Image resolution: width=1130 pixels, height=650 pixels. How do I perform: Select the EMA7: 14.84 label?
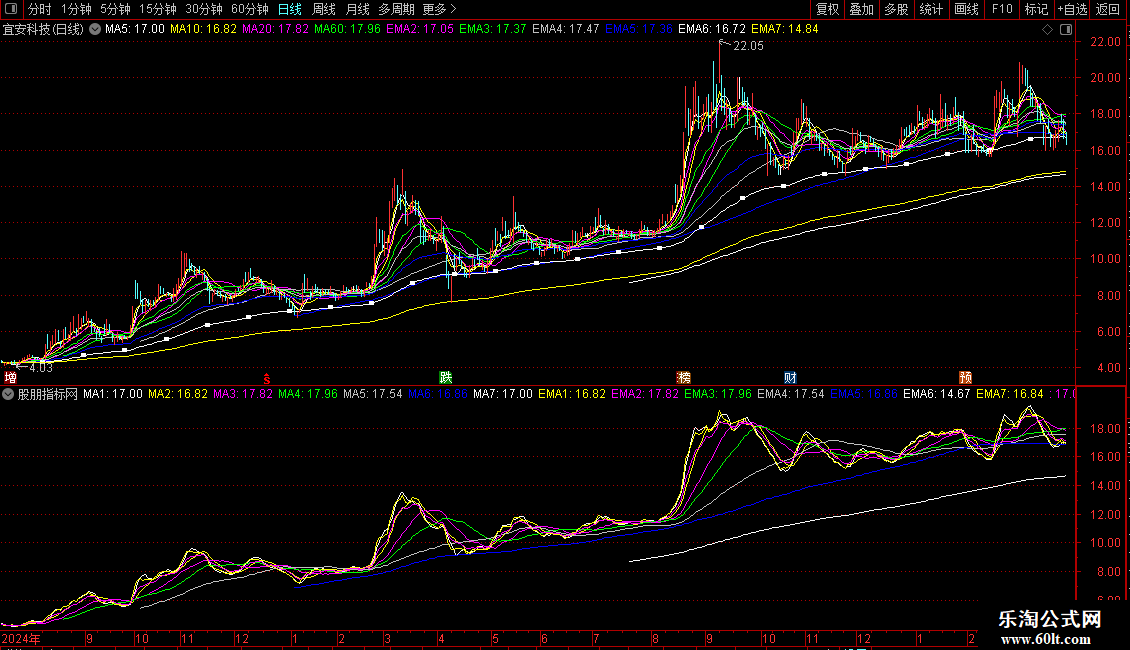tap(785, 29)
